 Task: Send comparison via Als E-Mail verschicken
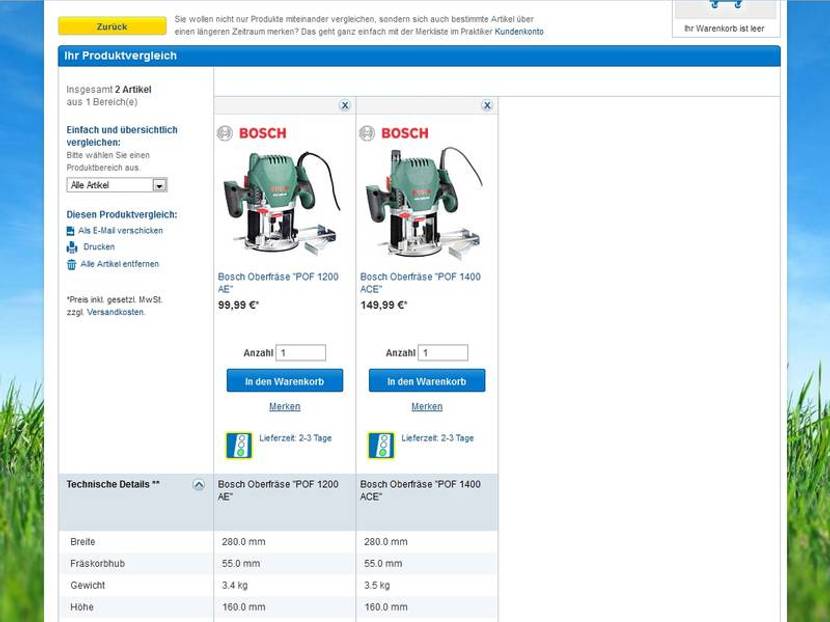pos(121,231)
